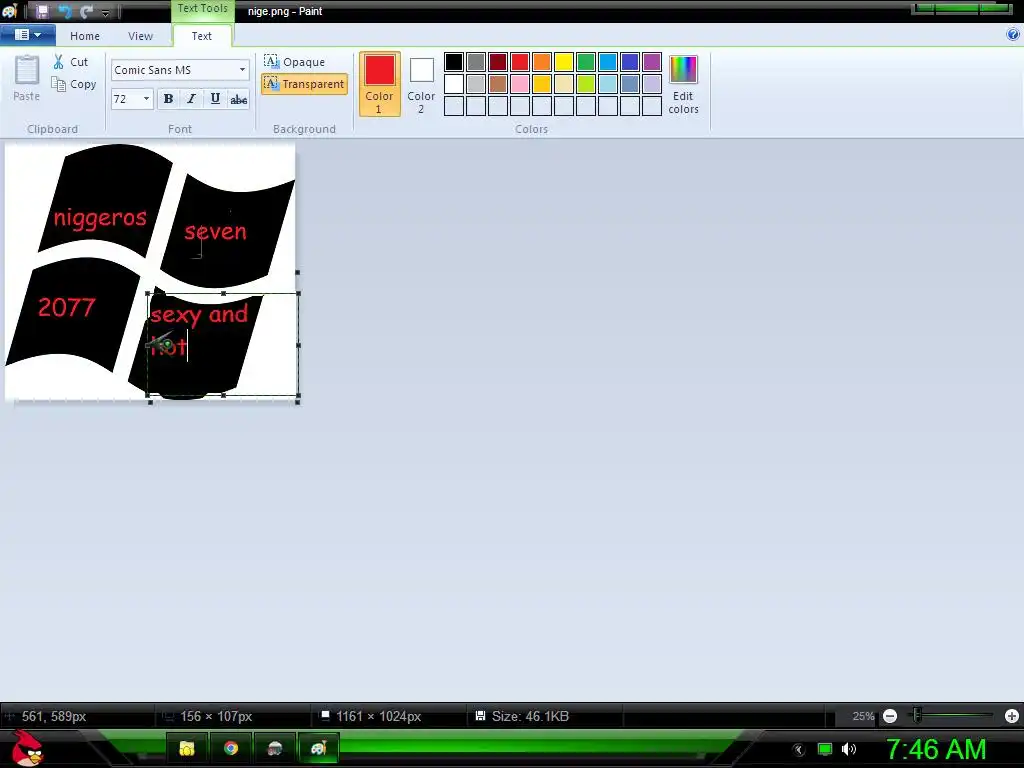Switch to the Home ribbon tab

click(85, 36)
